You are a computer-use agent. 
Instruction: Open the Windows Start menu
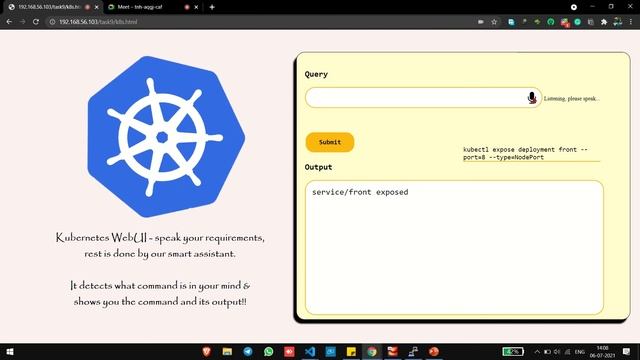(10, 351)
